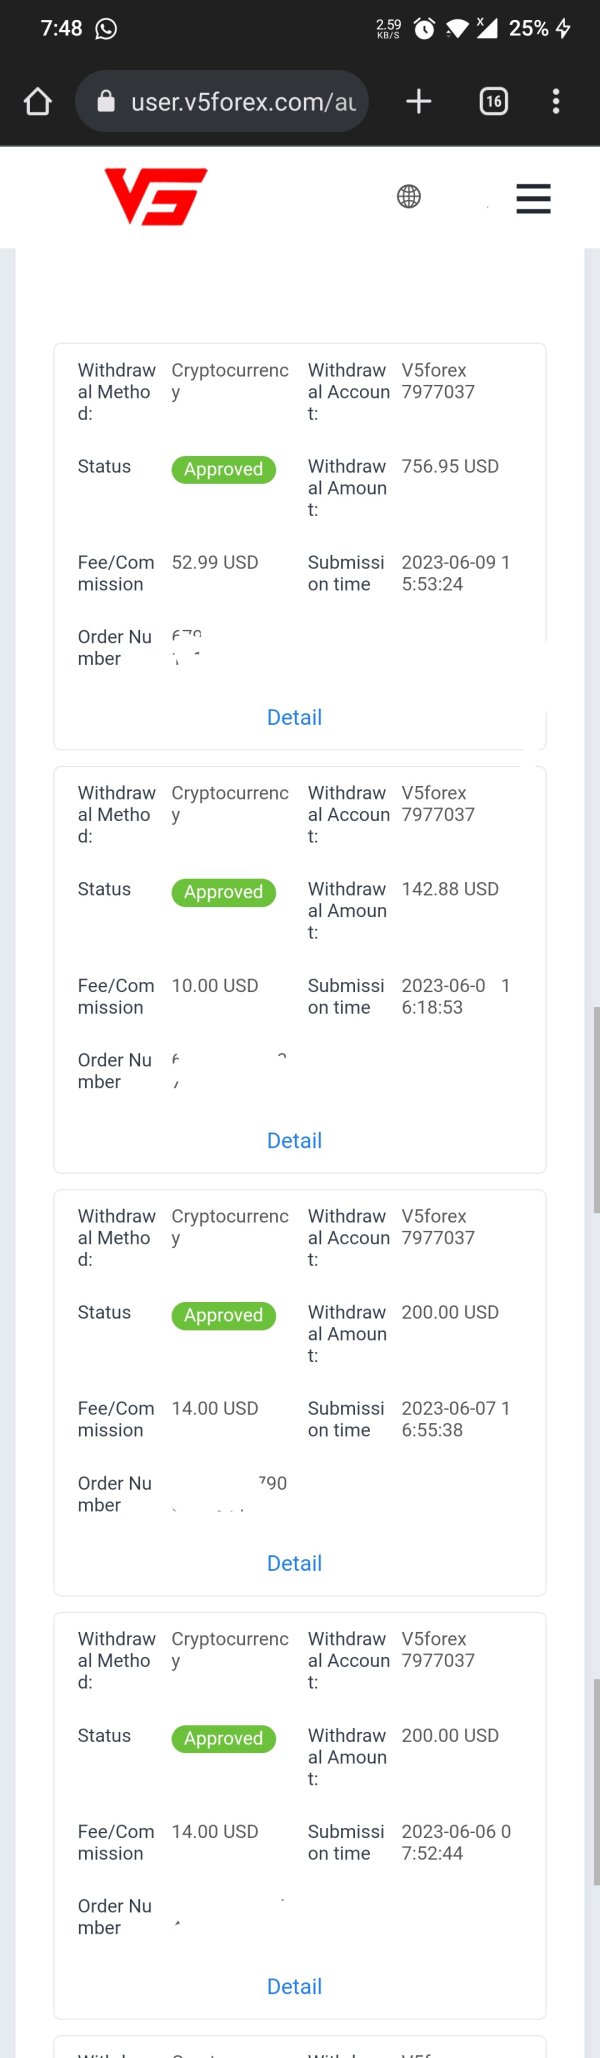Open Detail for 142.88 USD withdrawal
This screenshot has height=2058, width=600.
click(294, 1140)
